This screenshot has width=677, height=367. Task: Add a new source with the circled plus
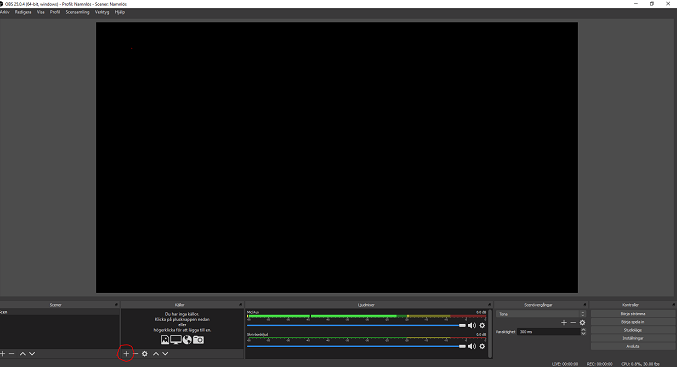(x=126, y=354)
